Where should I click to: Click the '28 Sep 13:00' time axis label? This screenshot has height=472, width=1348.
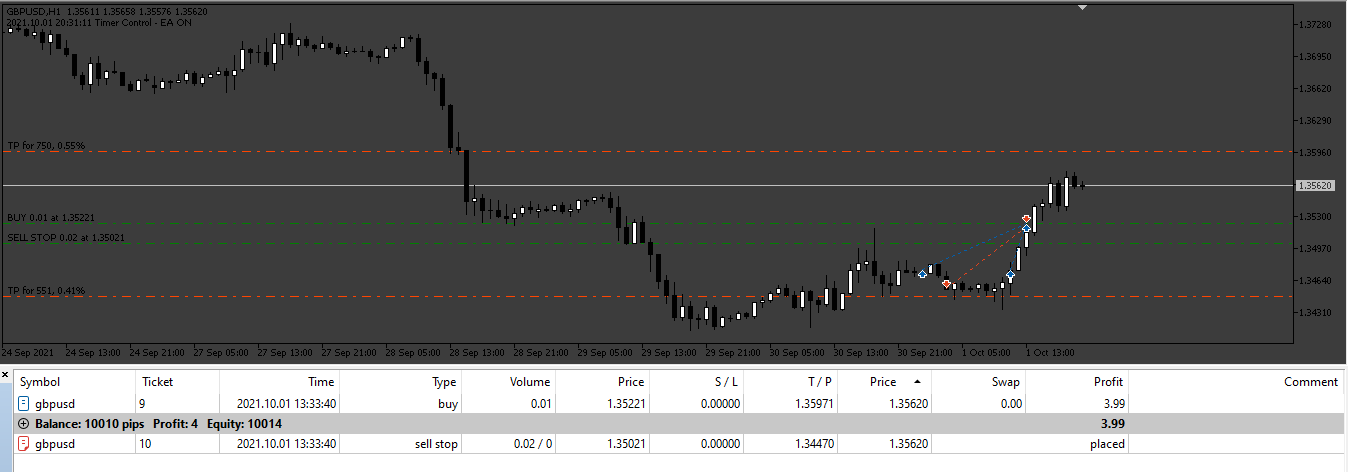[x=479, y=353]
